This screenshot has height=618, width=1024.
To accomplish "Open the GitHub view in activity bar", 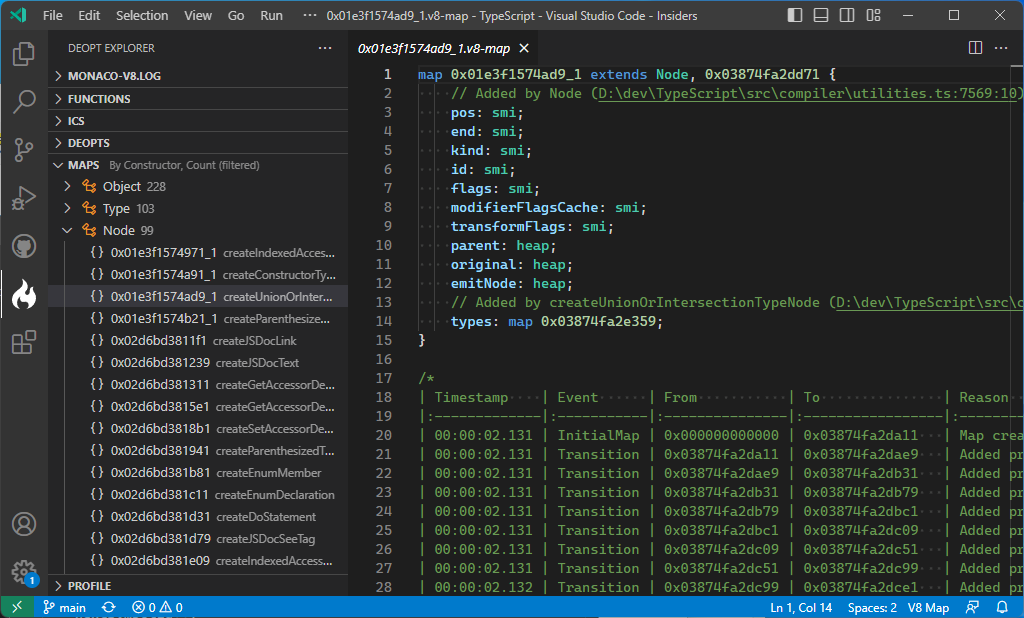I will point(24,246).
